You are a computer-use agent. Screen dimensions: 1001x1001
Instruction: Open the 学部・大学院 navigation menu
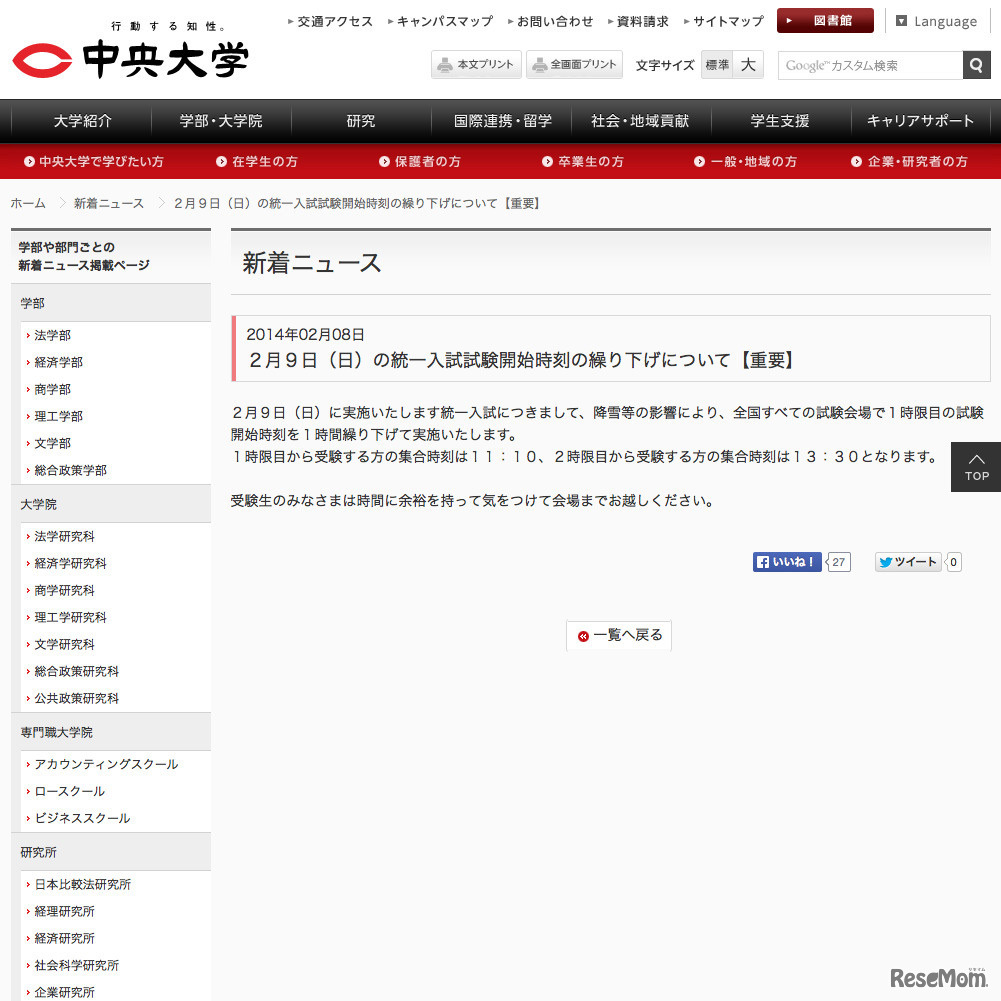pyautogui.click(x=220, y=120)
